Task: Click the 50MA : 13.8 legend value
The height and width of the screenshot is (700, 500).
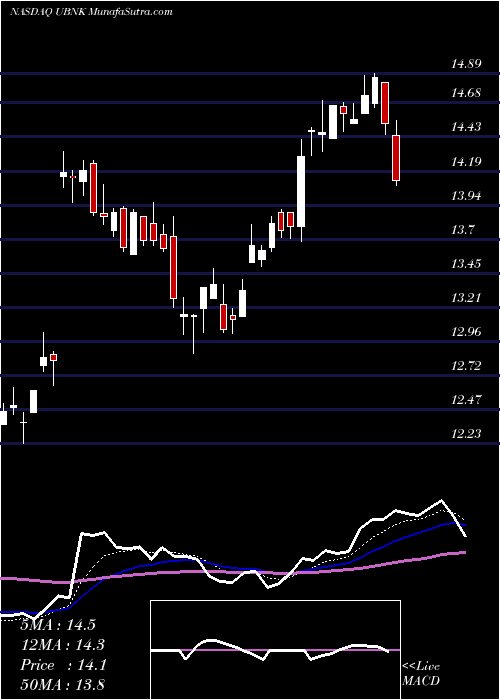Action: point(63,684)
